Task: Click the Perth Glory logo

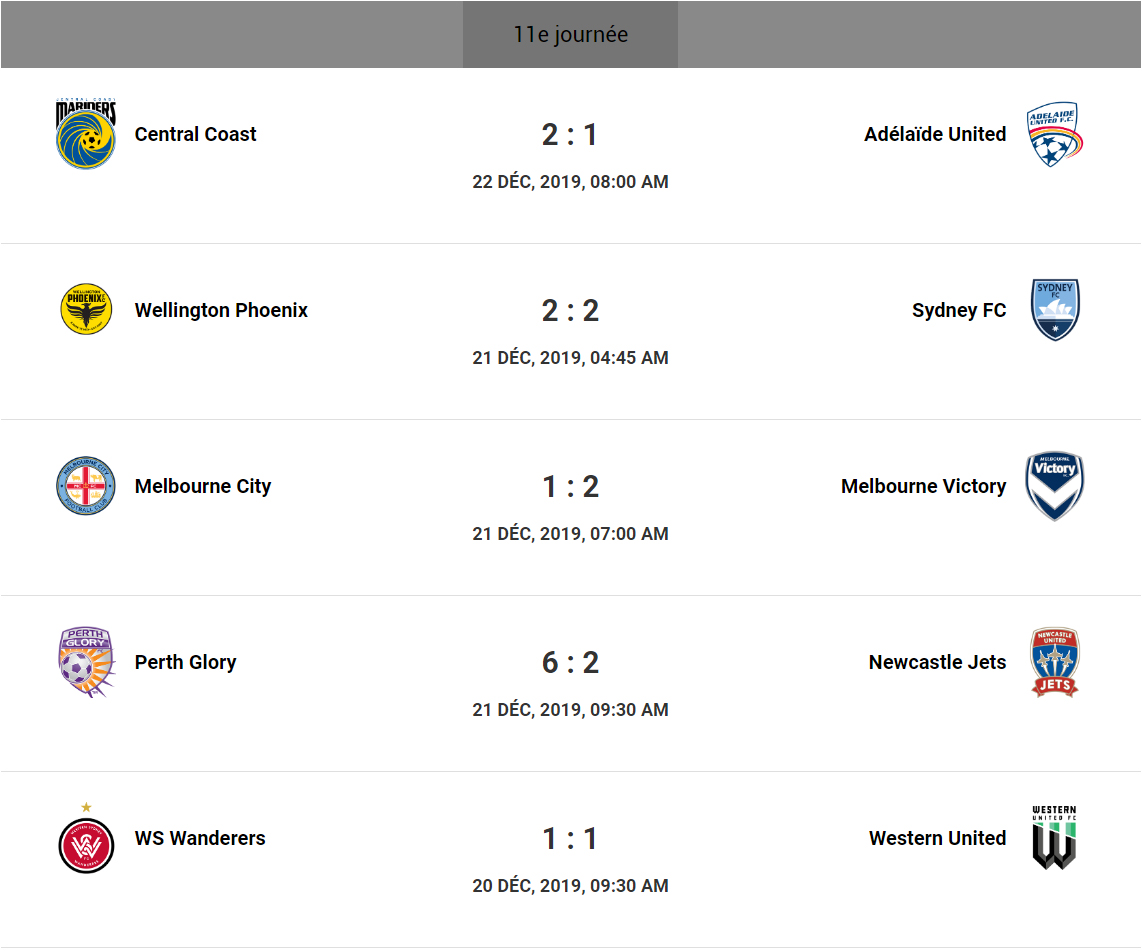Action: pyautogui.click(x=86, y=662)
